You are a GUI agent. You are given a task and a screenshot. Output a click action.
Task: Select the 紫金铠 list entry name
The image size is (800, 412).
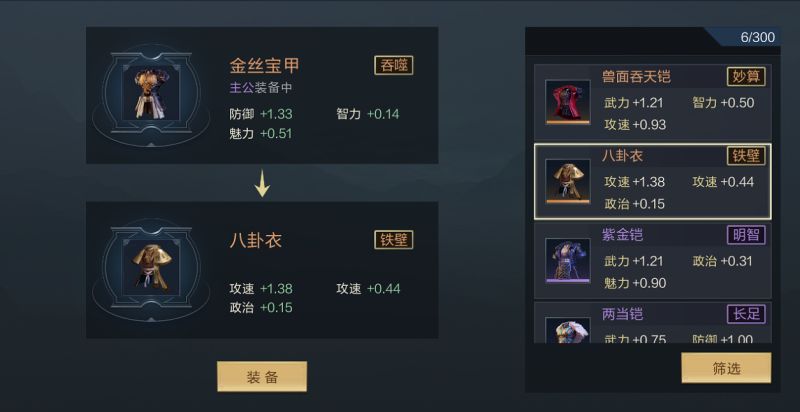pyautogui.click(x=622, y=235)
